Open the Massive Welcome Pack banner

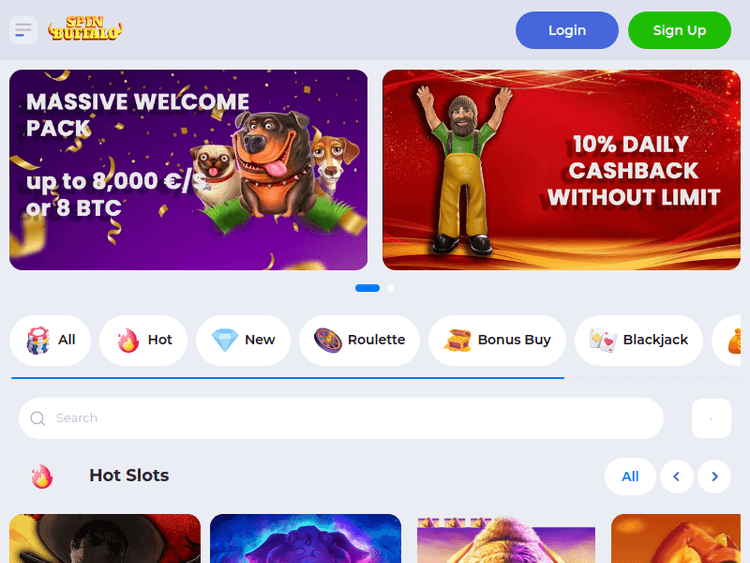pos(188,170)
